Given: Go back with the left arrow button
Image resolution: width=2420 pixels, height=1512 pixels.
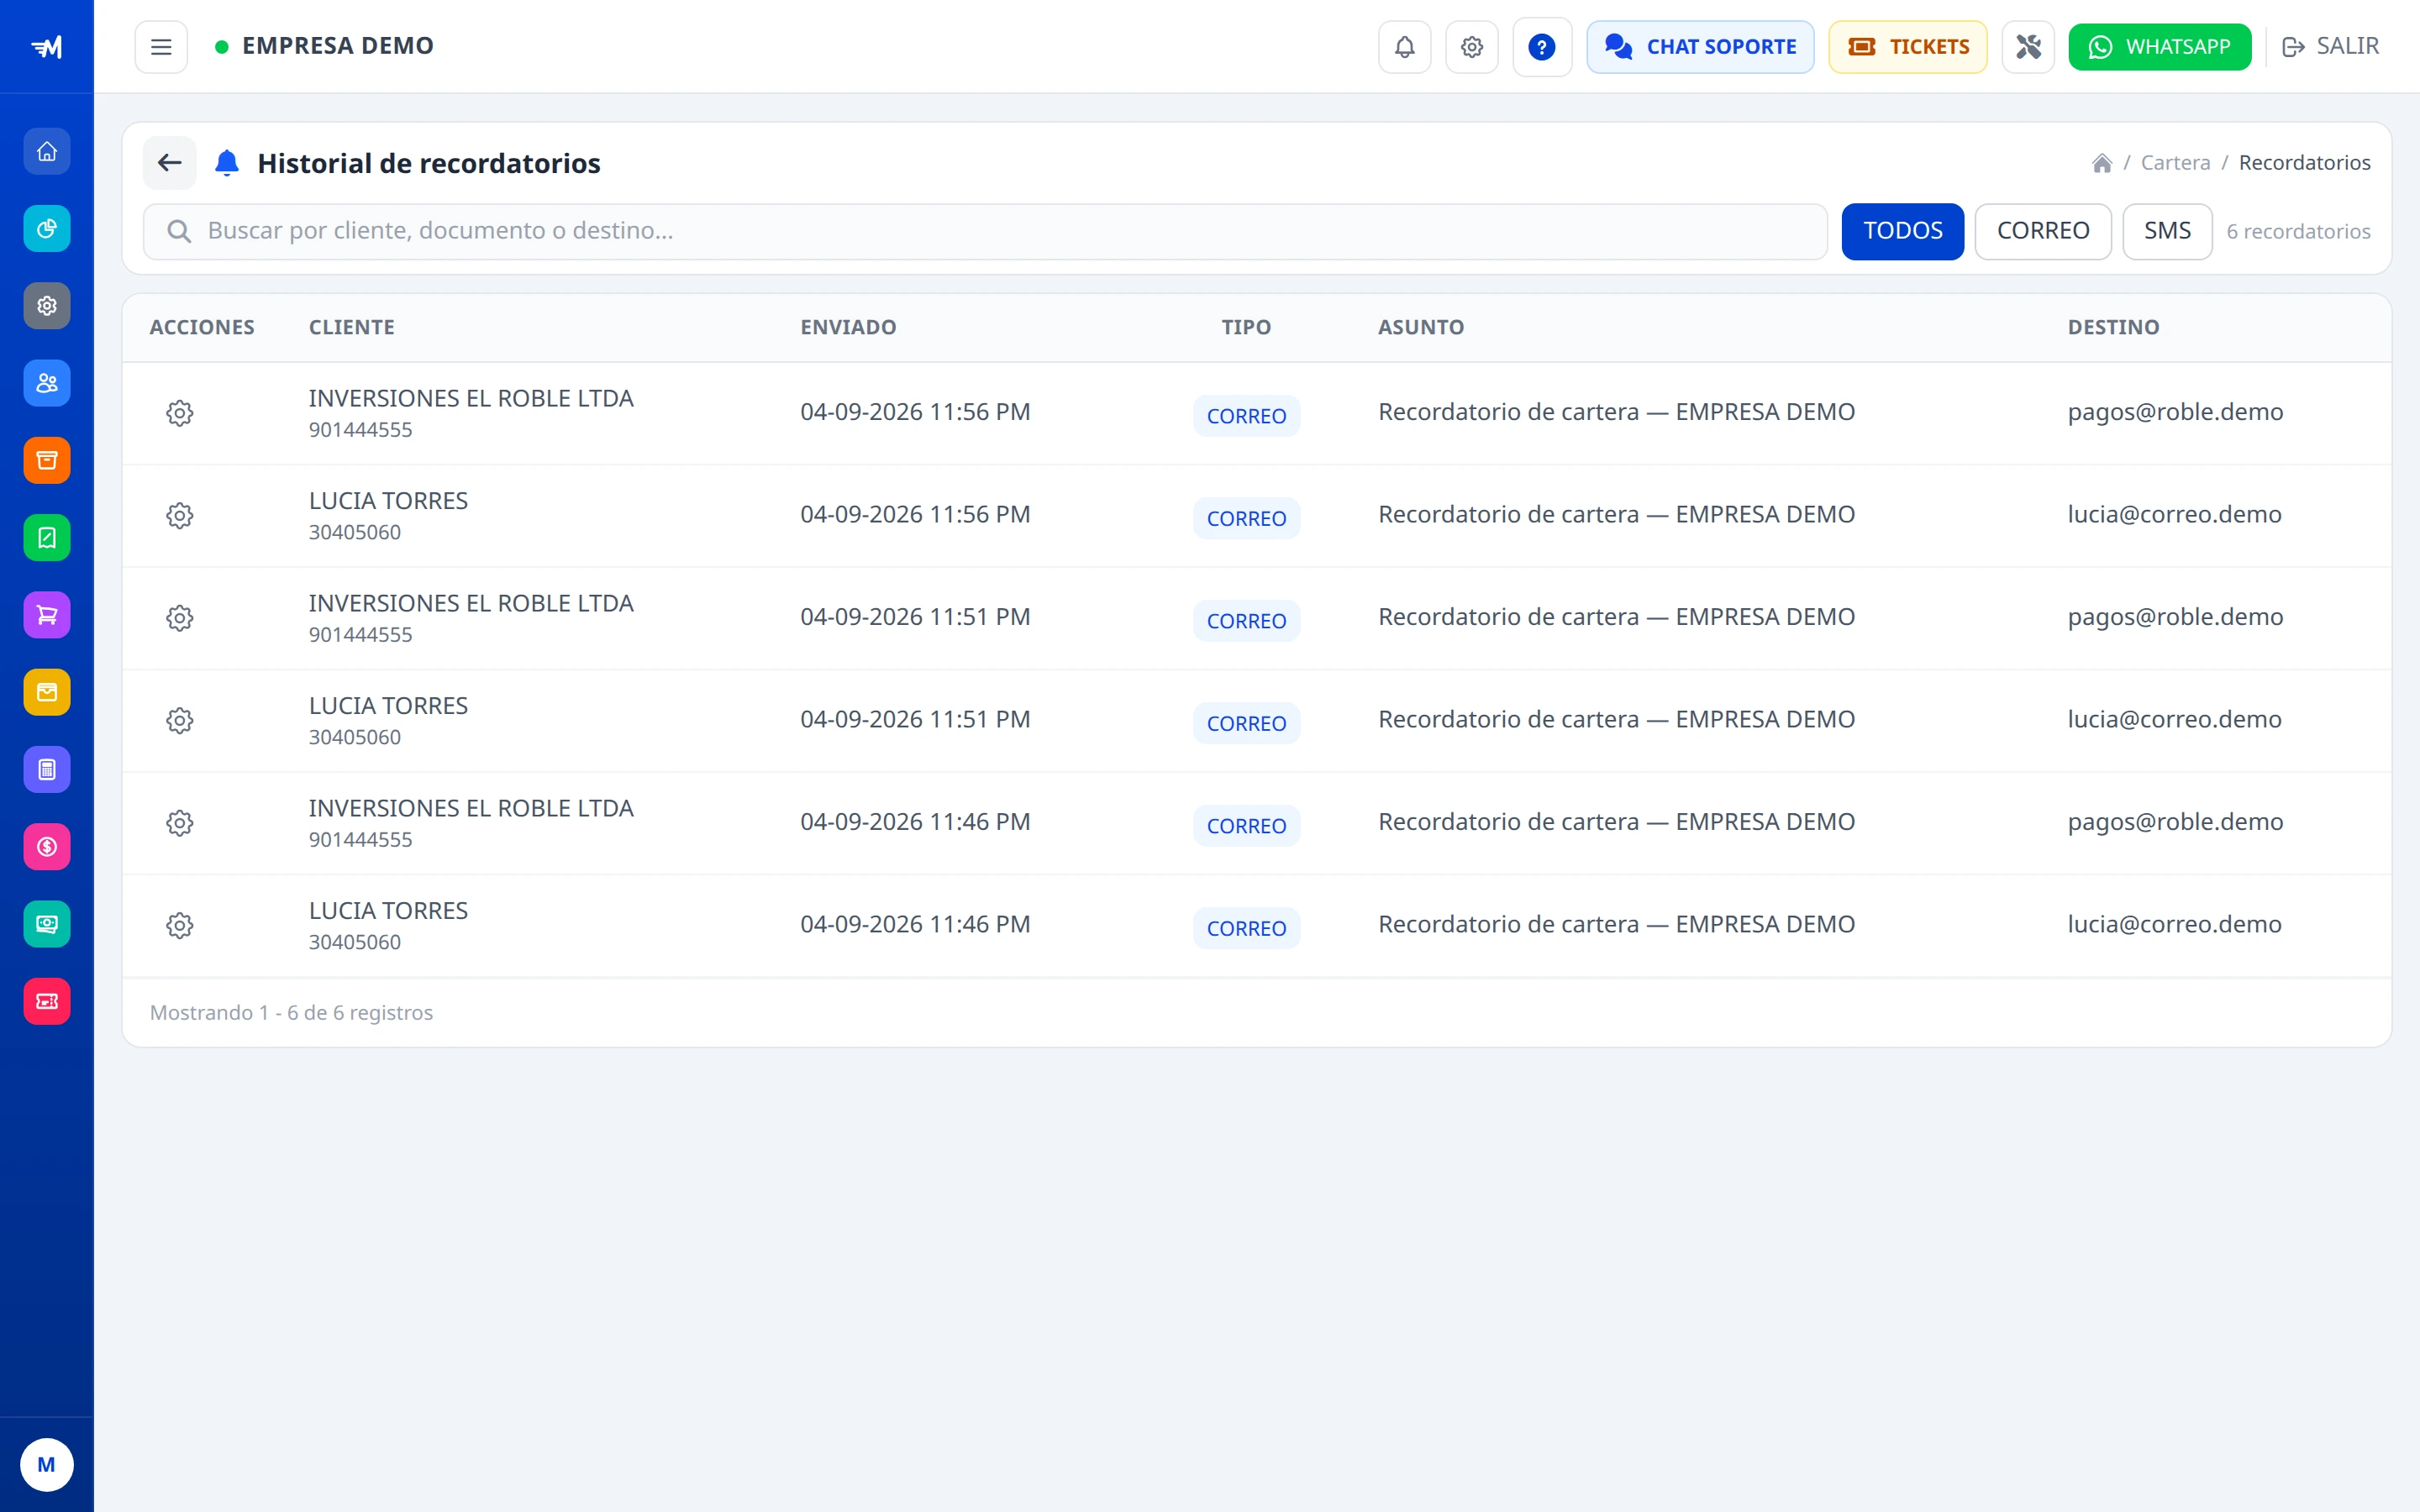Looking at the screenshot, I should coord(170,163).
